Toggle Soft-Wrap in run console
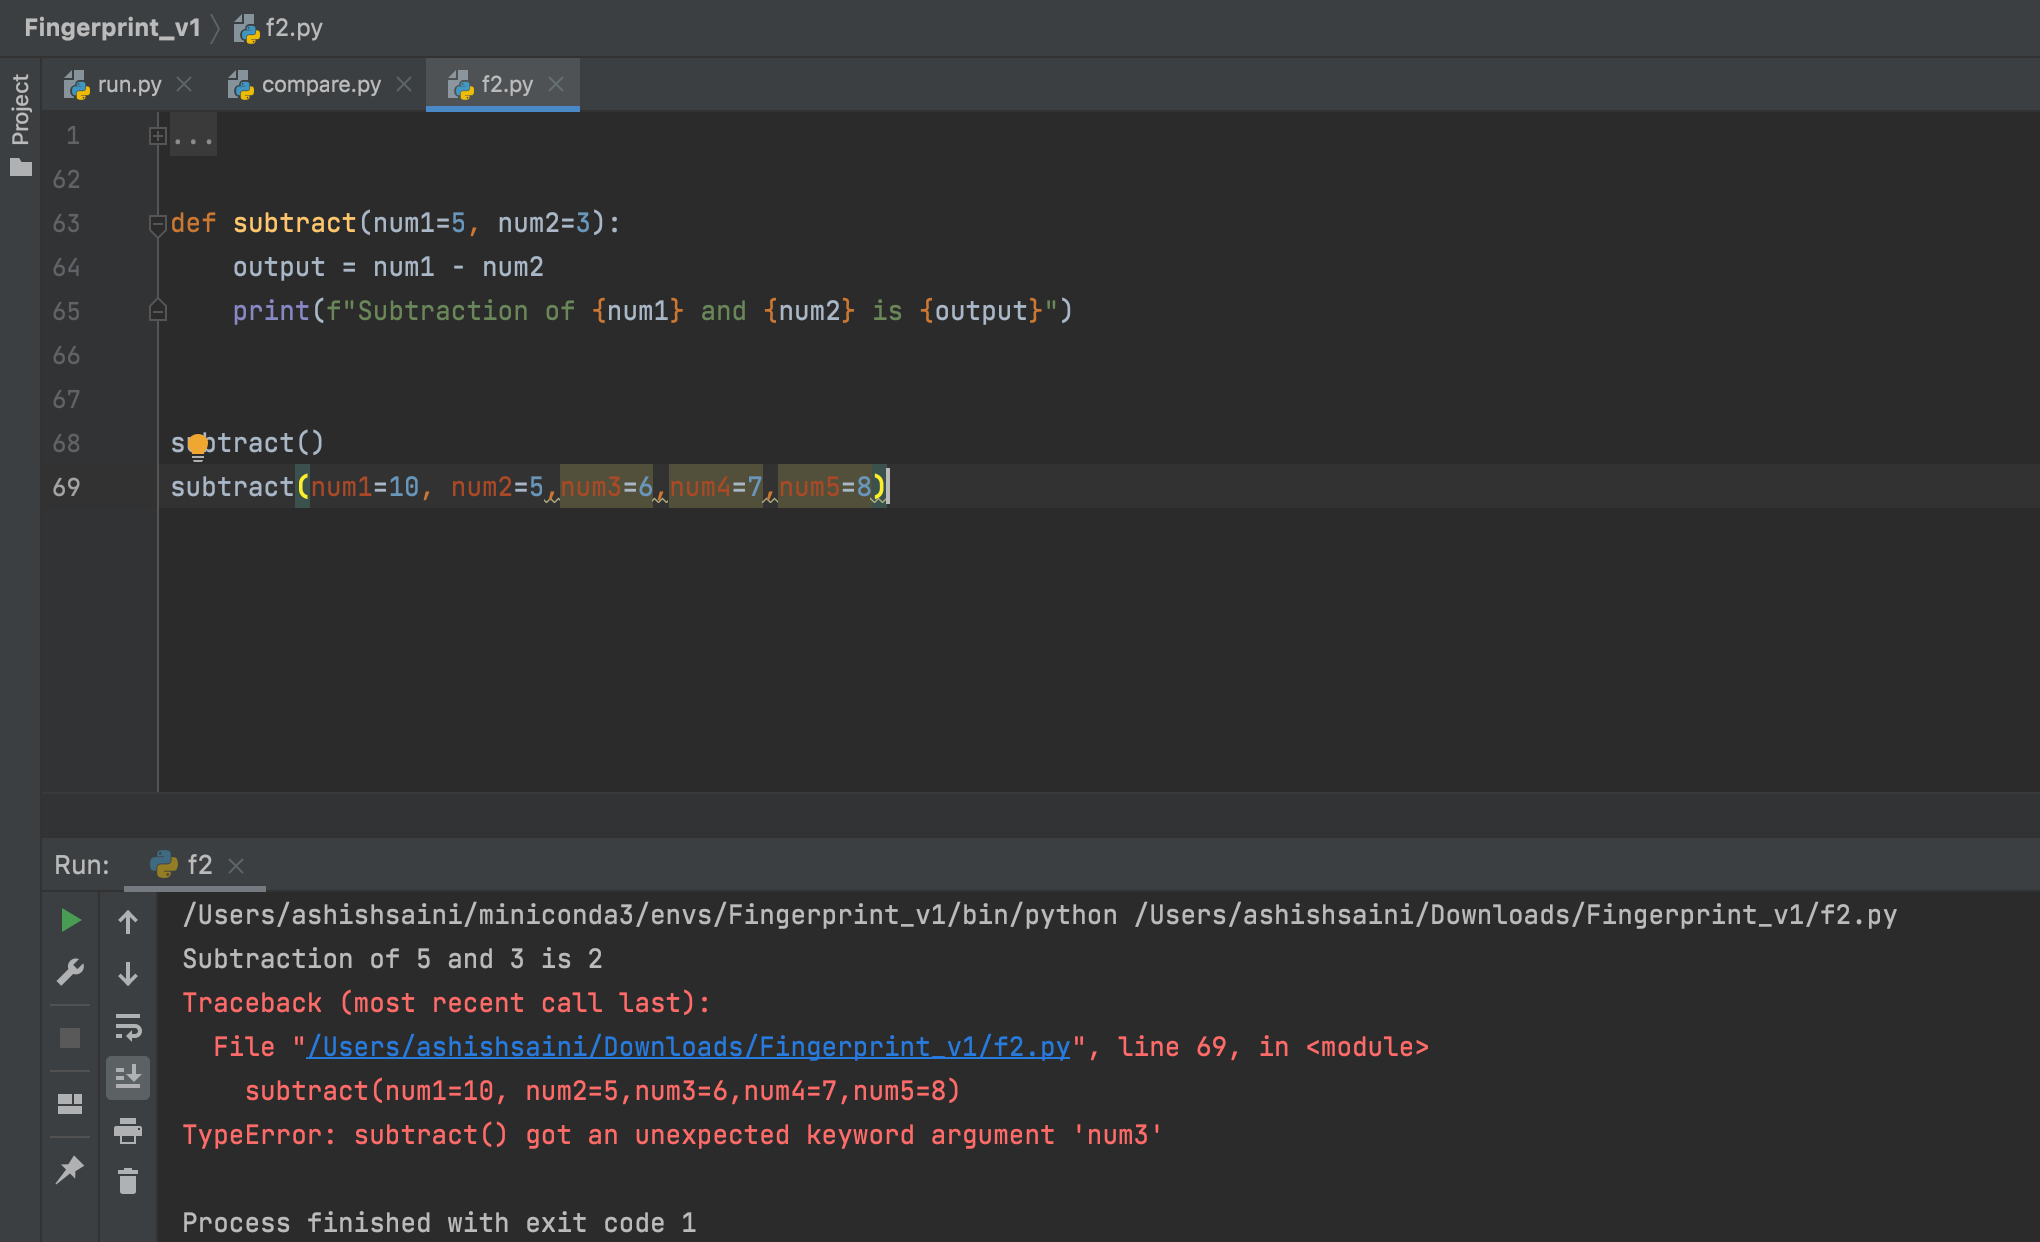The width and height of the screenshot is (2040, 1242). [x=128, y=1027]
